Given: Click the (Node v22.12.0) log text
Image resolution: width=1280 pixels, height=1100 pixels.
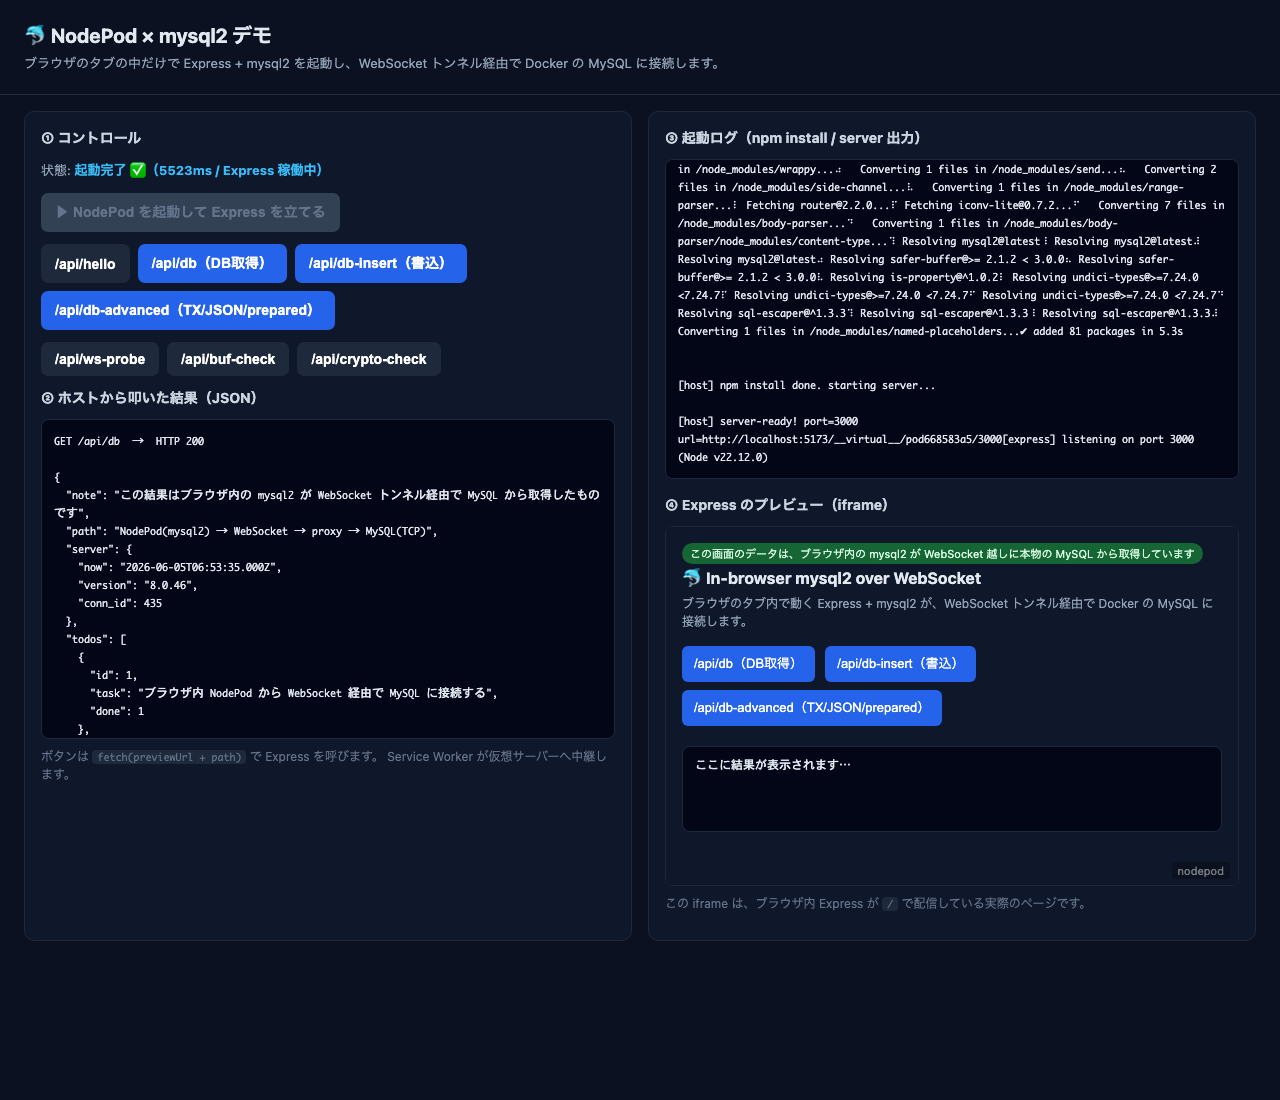Looking at the screenshot, I should coord(723,457).
